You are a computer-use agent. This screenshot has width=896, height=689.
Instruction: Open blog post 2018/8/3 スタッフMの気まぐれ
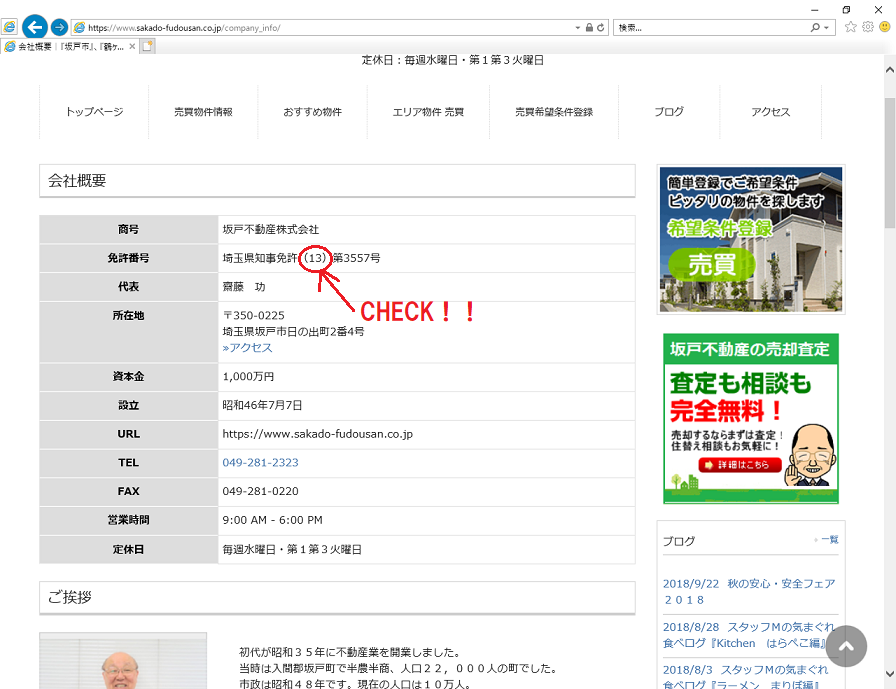click(x=745, y=676)
